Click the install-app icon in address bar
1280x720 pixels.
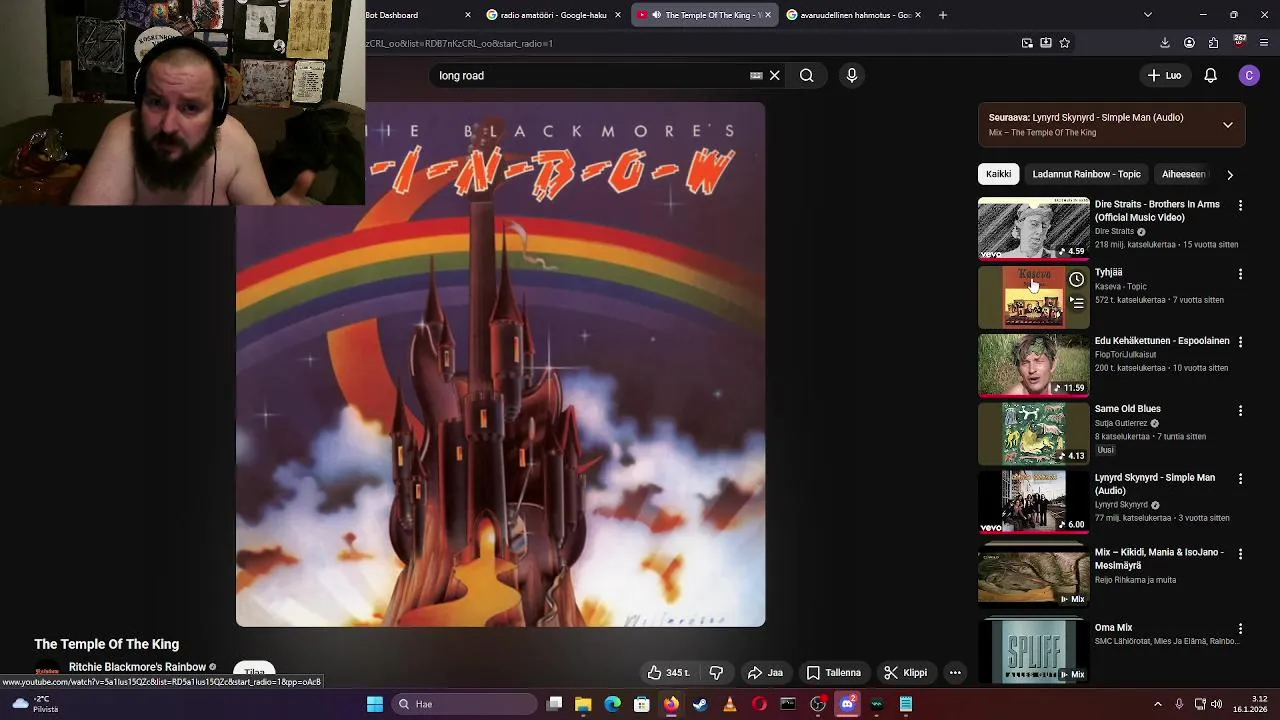[1046, 43]
